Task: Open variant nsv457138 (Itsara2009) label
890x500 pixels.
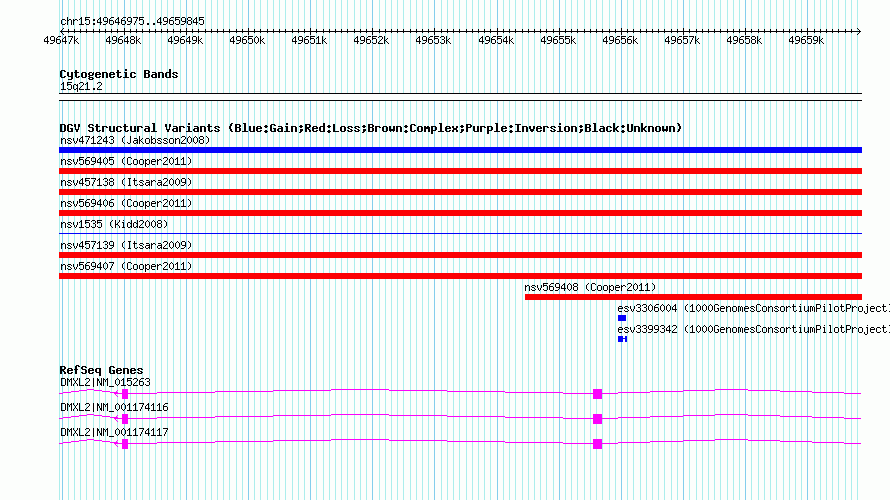Action: [x=126, y=182]
